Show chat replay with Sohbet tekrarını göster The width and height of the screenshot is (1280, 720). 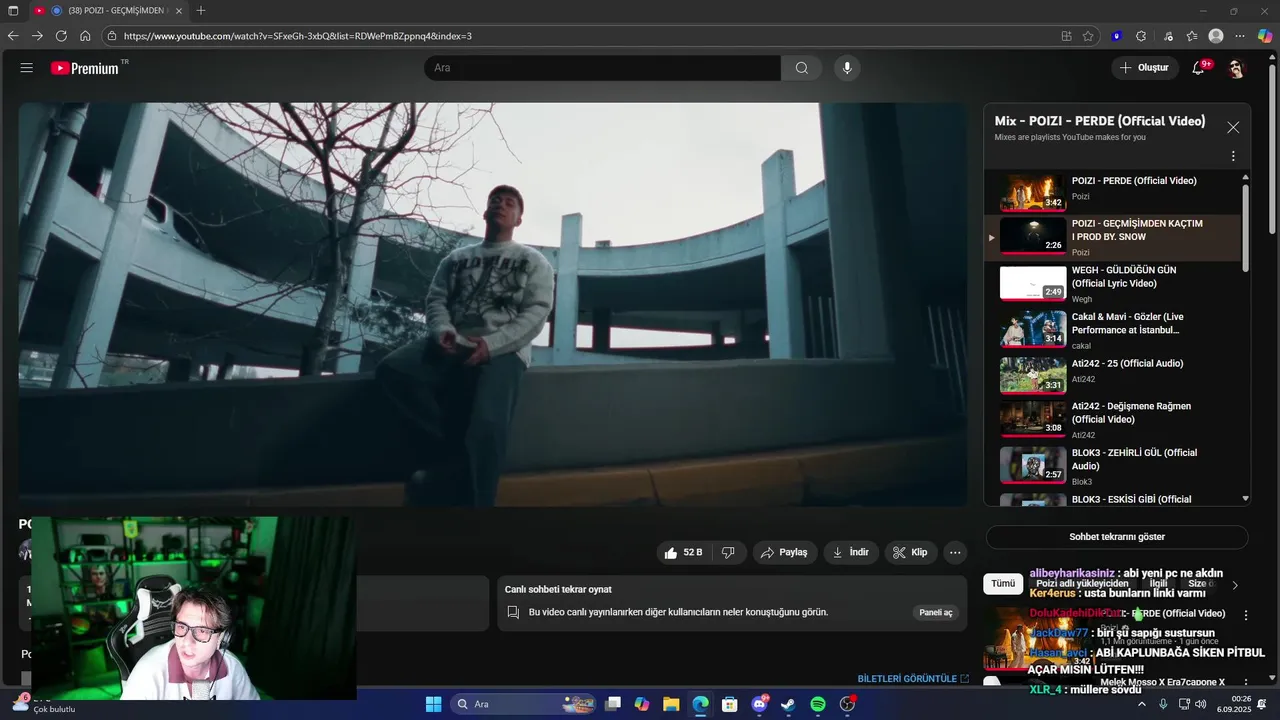1117,537
